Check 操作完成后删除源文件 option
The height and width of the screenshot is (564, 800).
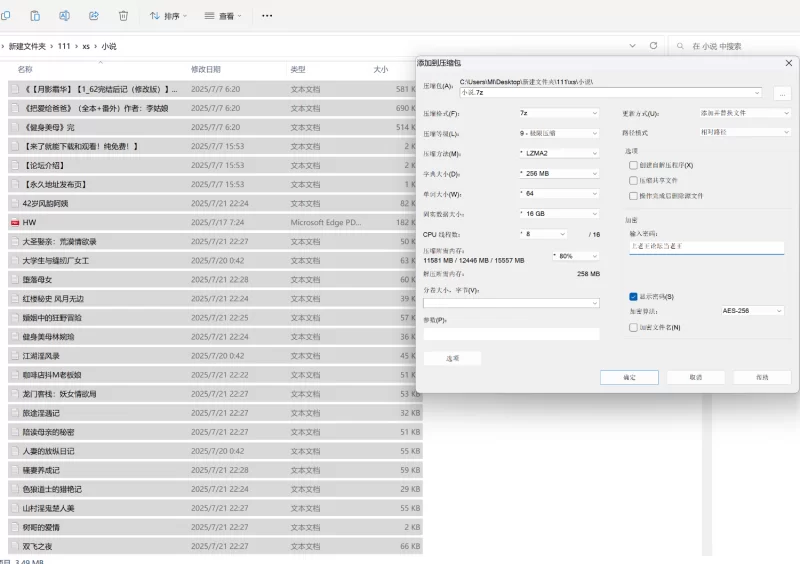click(x=633, y=195)
